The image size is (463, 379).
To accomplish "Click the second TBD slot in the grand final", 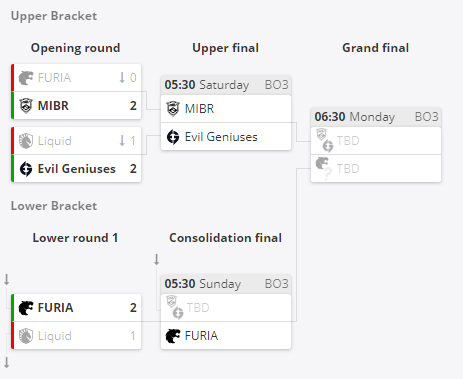I will [x=376, y=169].
